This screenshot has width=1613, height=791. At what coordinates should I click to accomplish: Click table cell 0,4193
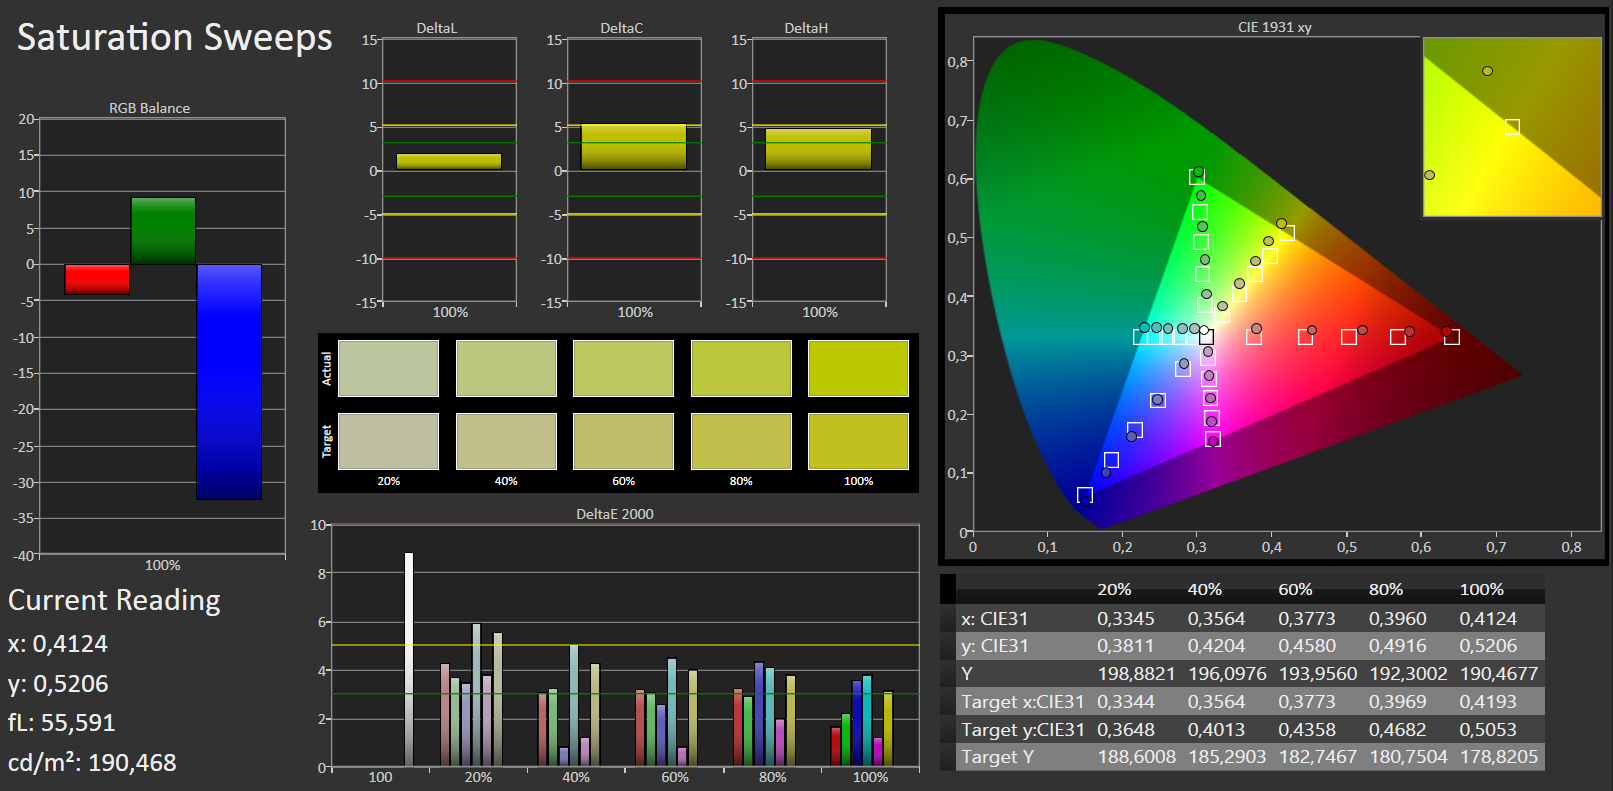coord(1488,702)
